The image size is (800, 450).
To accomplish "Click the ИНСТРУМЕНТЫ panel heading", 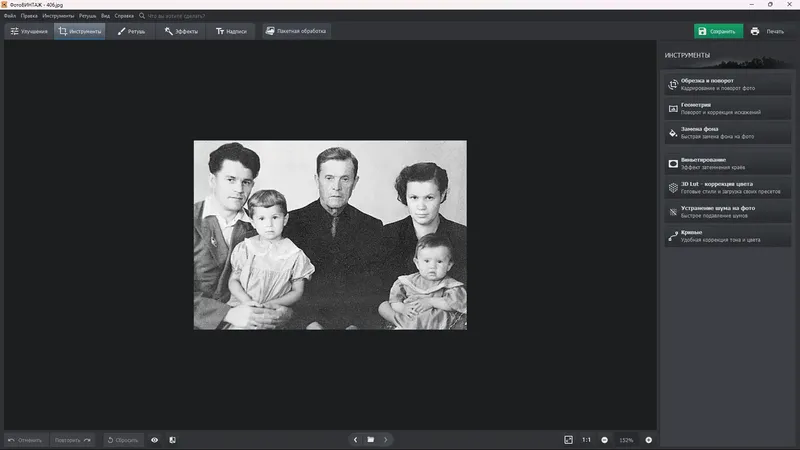I will point(687,55).
